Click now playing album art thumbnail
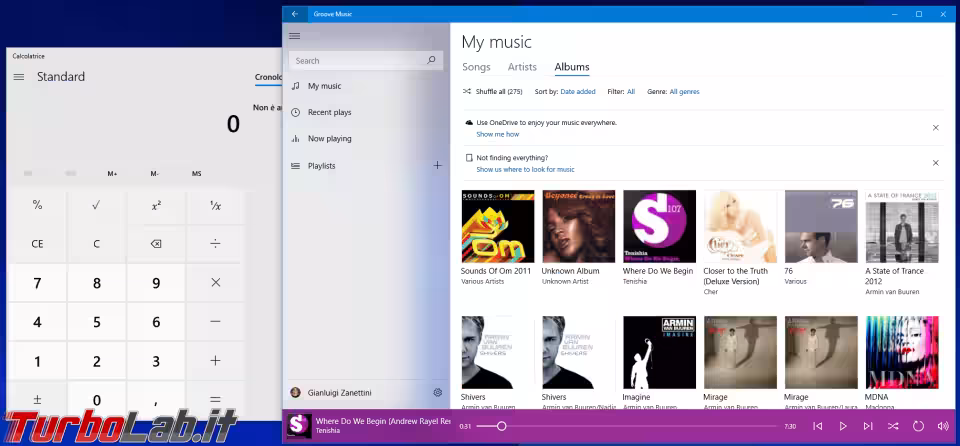960x446 pixels. click(x=299, y=426)
